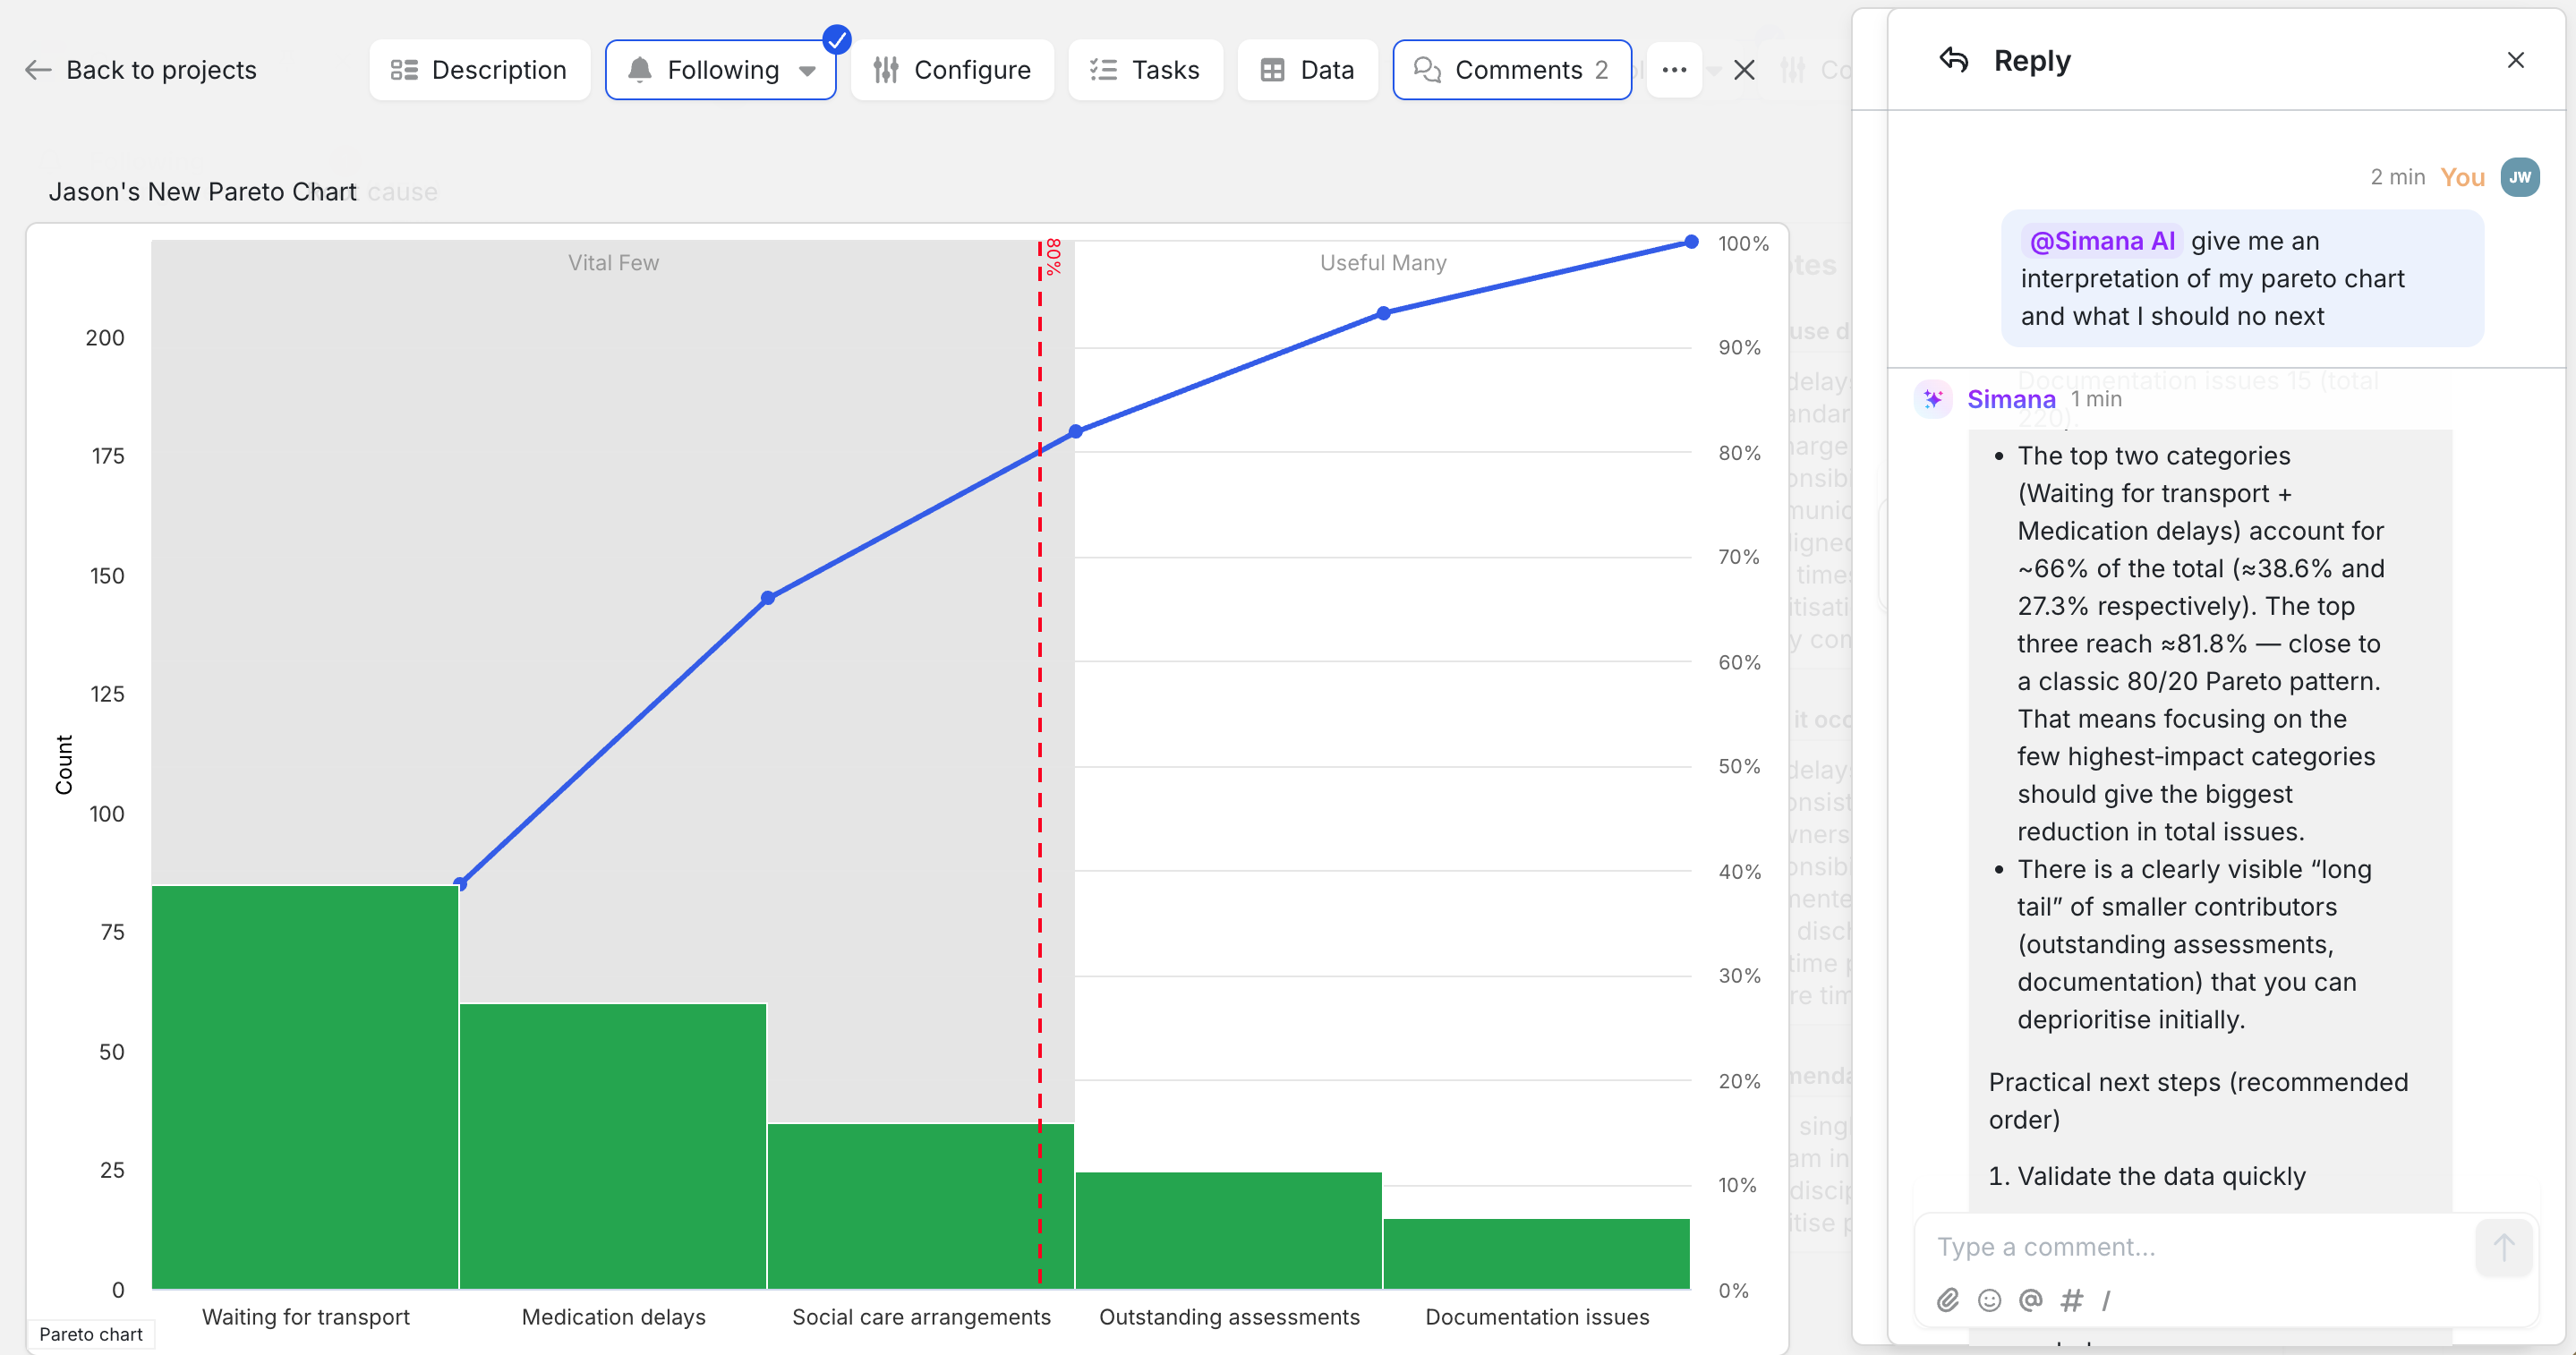Viewport: 2576px width, 1355px height.
Task: Attach a file with paperclip icon
Action: tap(1948, 1300)
